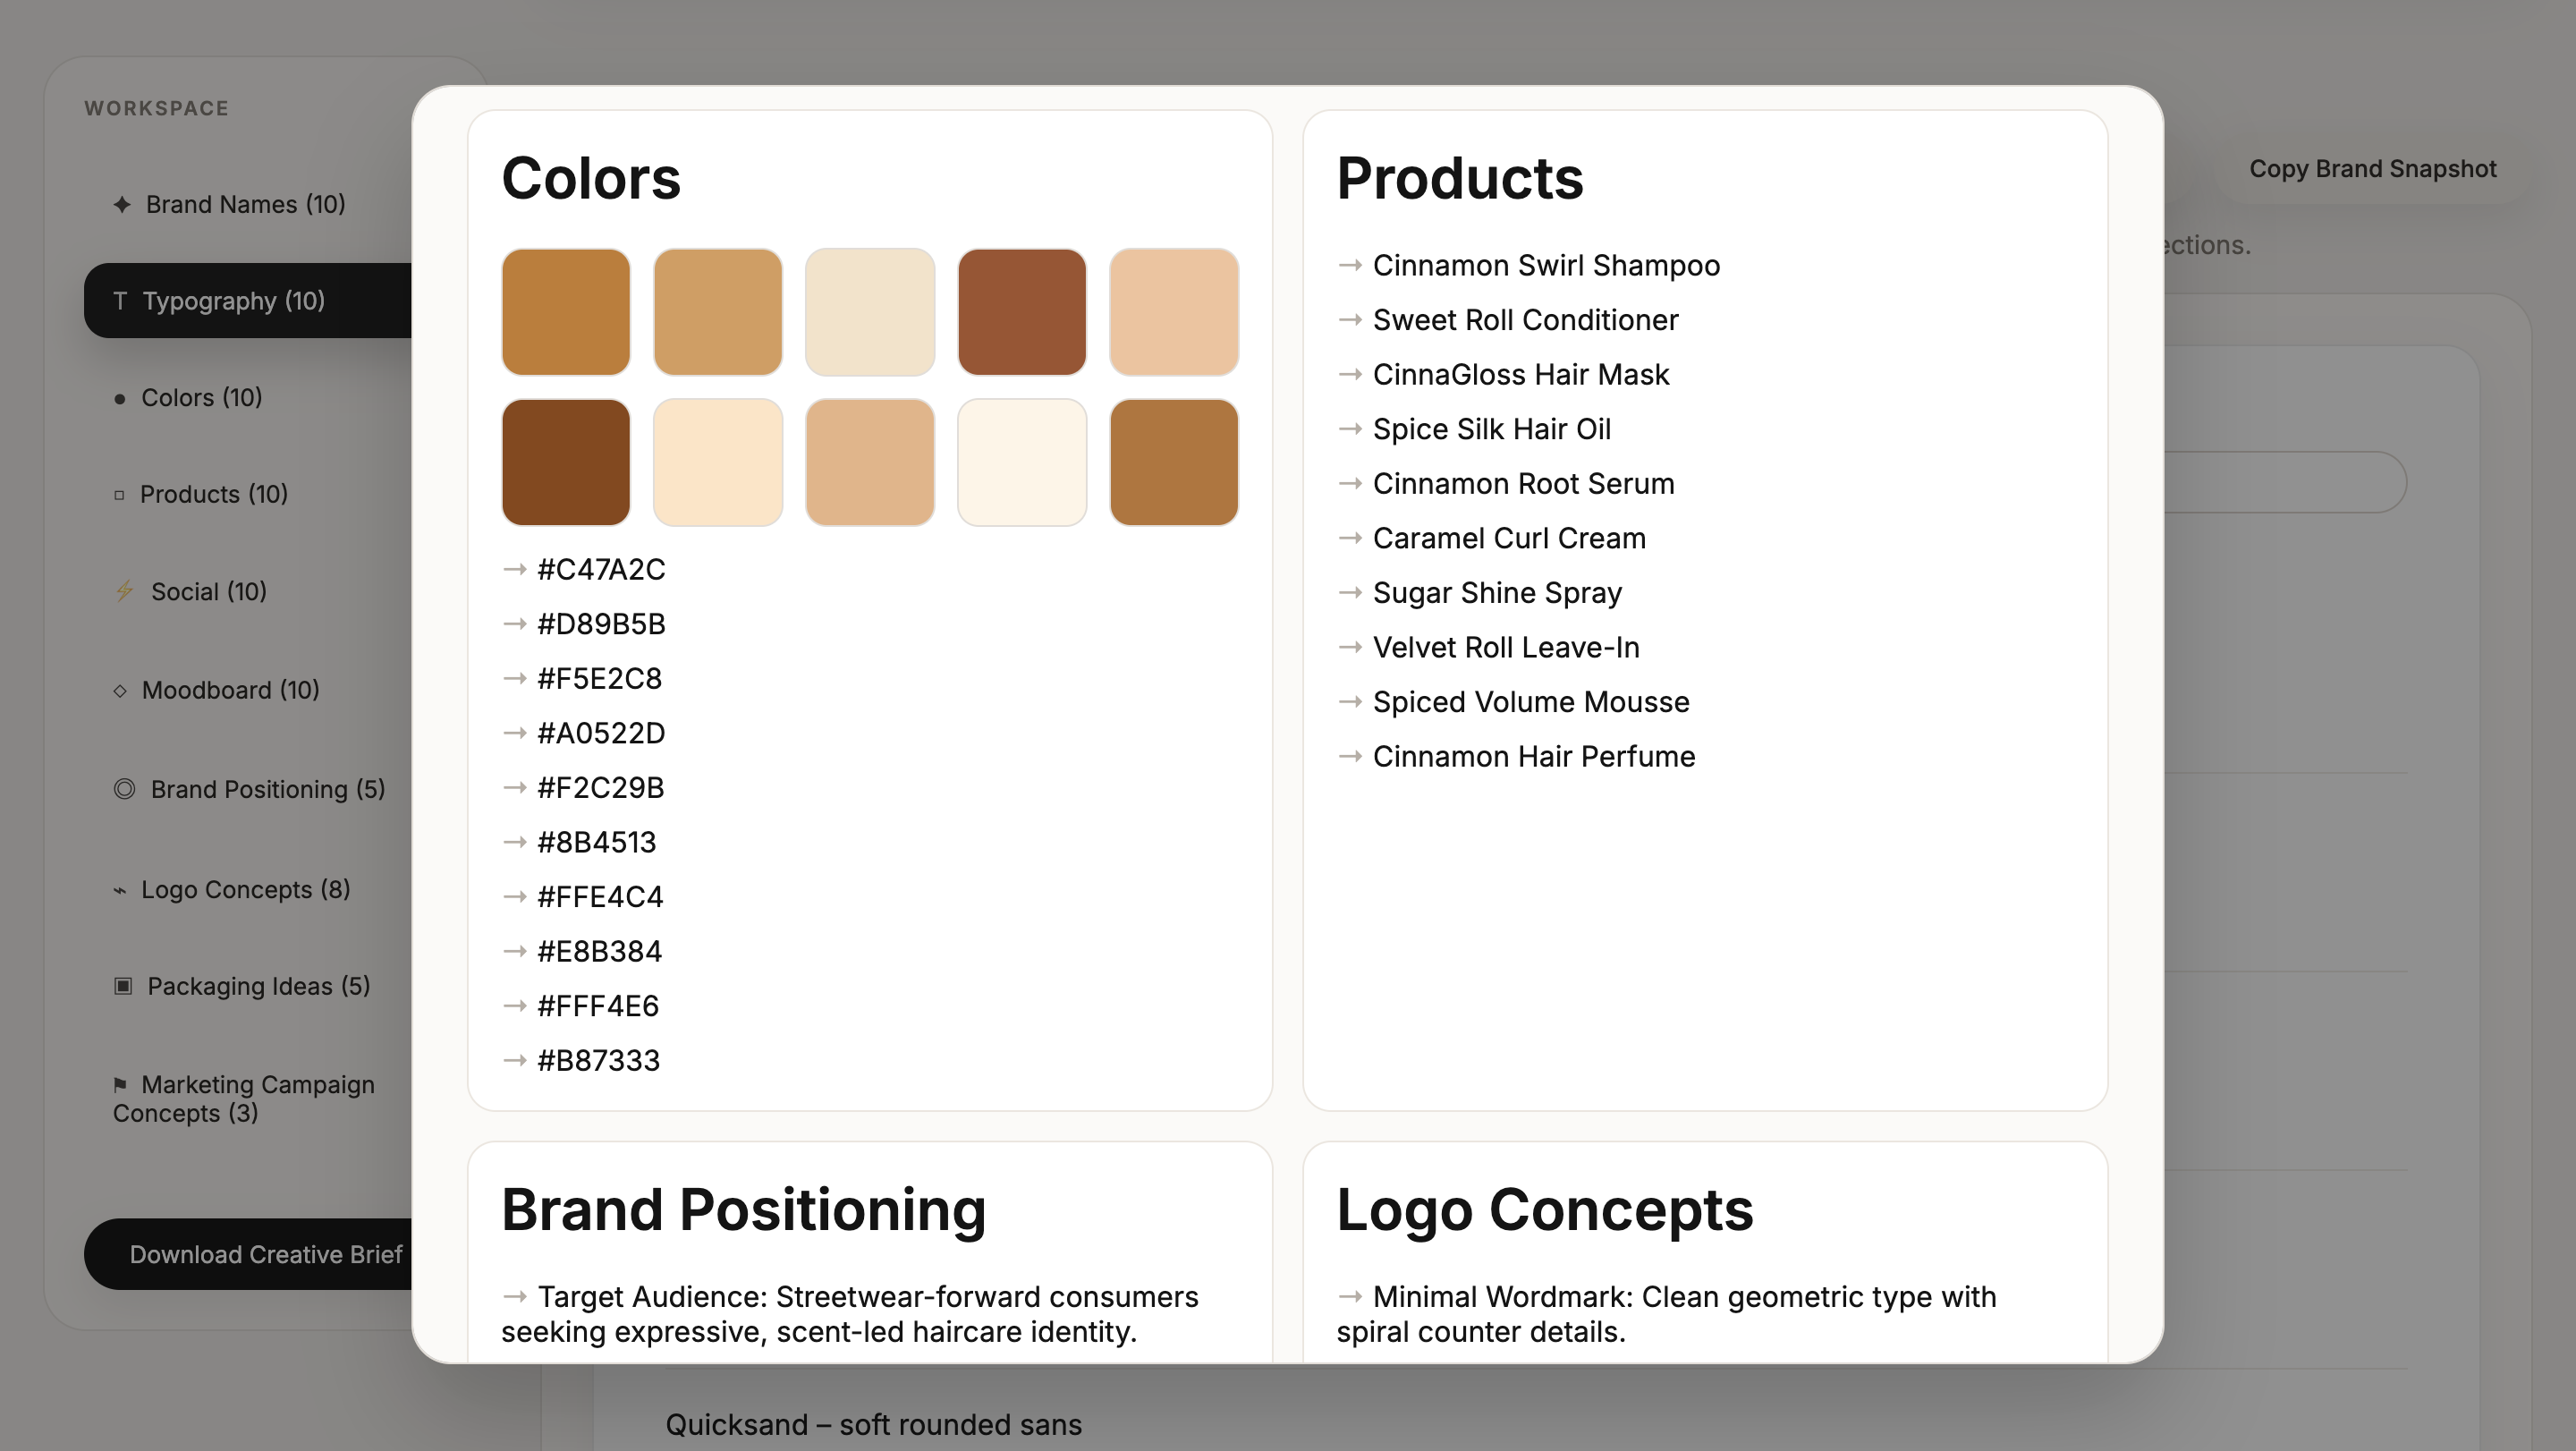Click the Sugar Shine Spray product name
This screenshot has height=1451, width=2576.
(1498, 592)
